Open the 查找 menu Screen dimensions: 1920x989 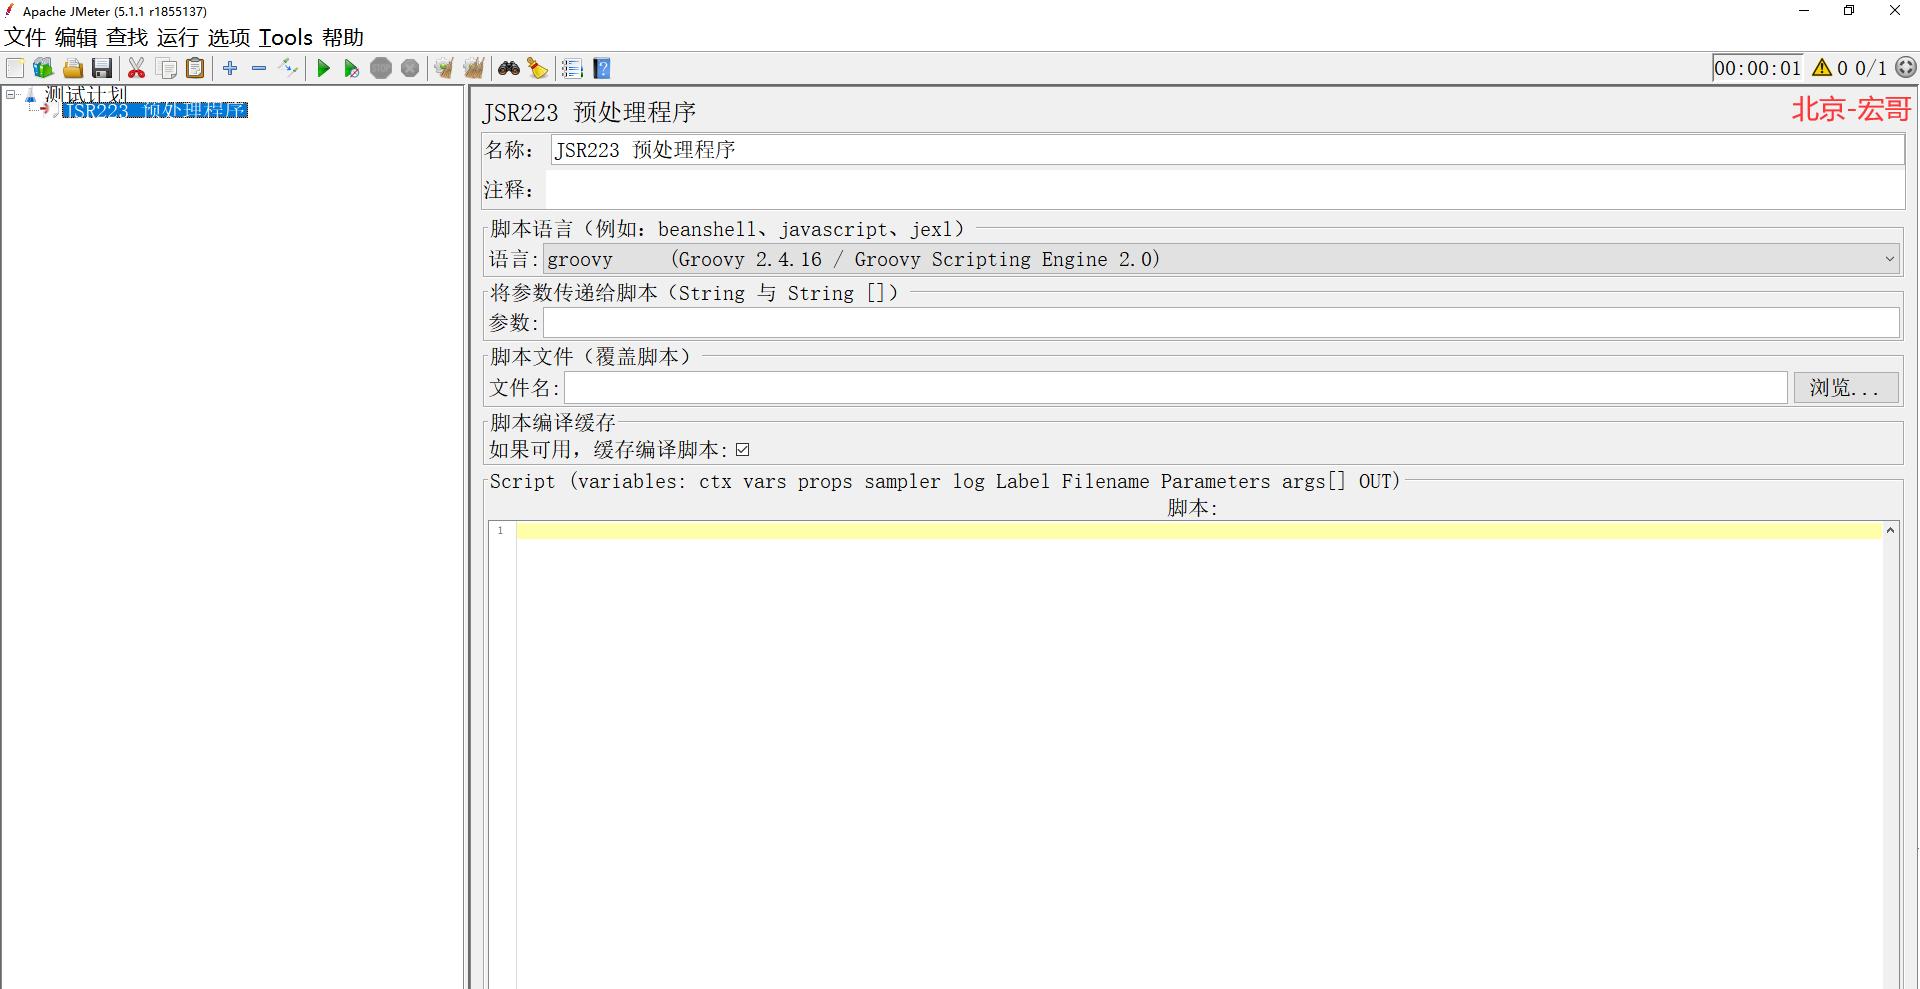(x=127, y=38)
